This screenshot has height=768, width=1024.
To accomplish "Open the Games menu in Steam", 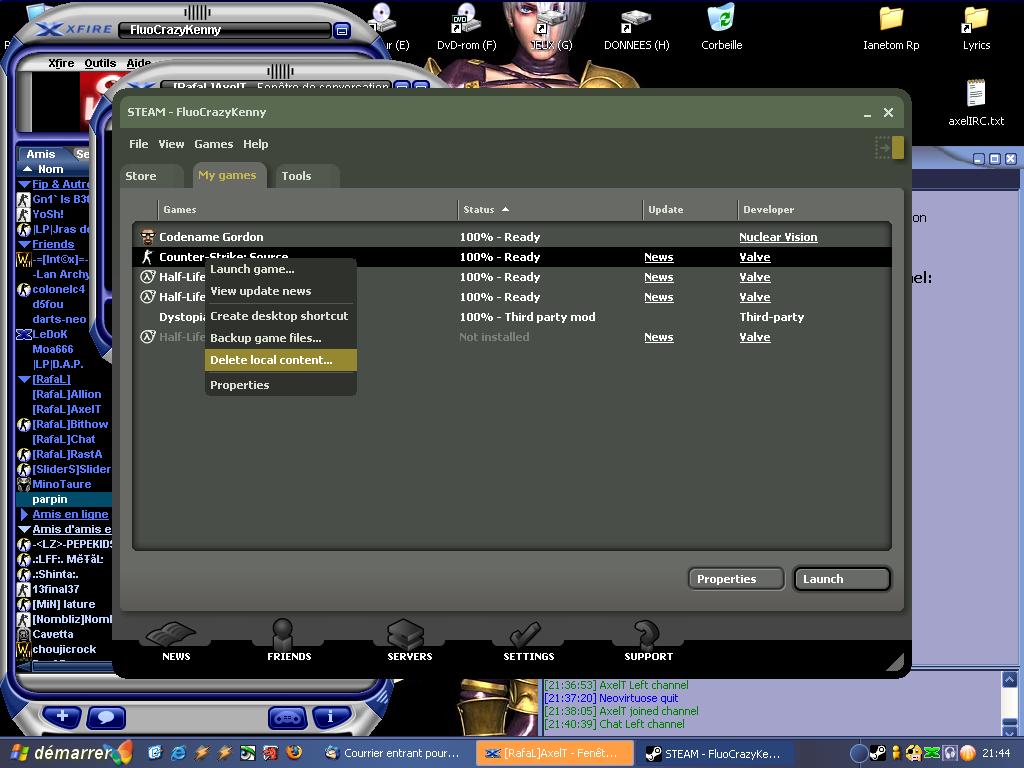I will pos(214,144).
